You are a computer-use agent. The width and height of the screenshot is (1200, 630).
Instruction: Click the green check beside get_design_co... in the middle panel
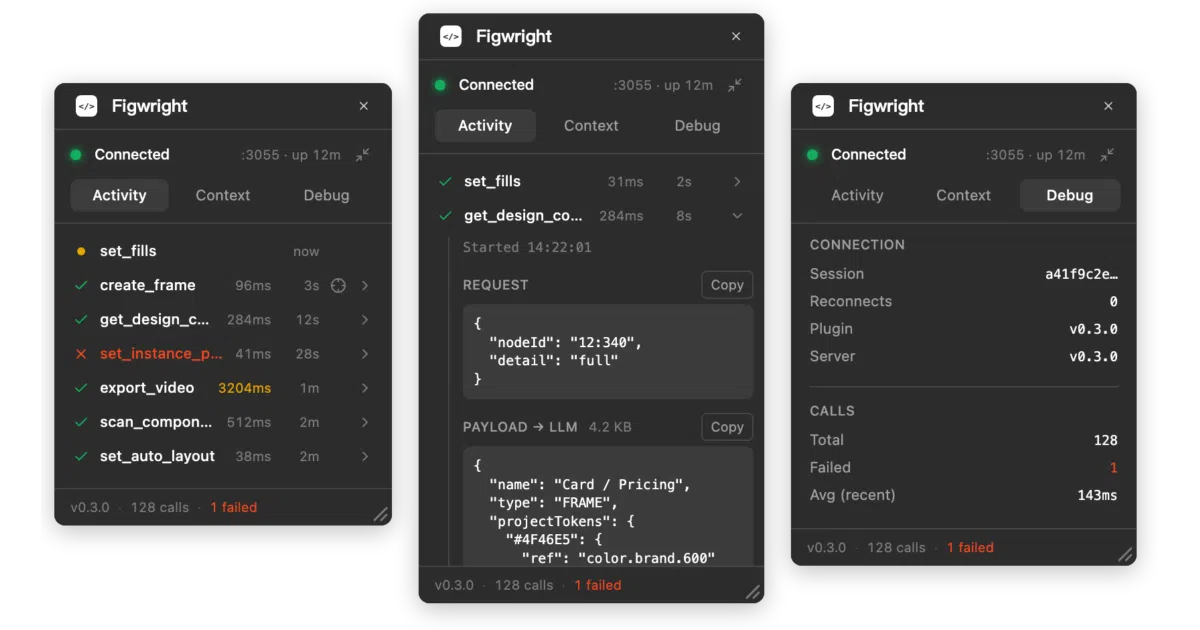pos(446,215)
